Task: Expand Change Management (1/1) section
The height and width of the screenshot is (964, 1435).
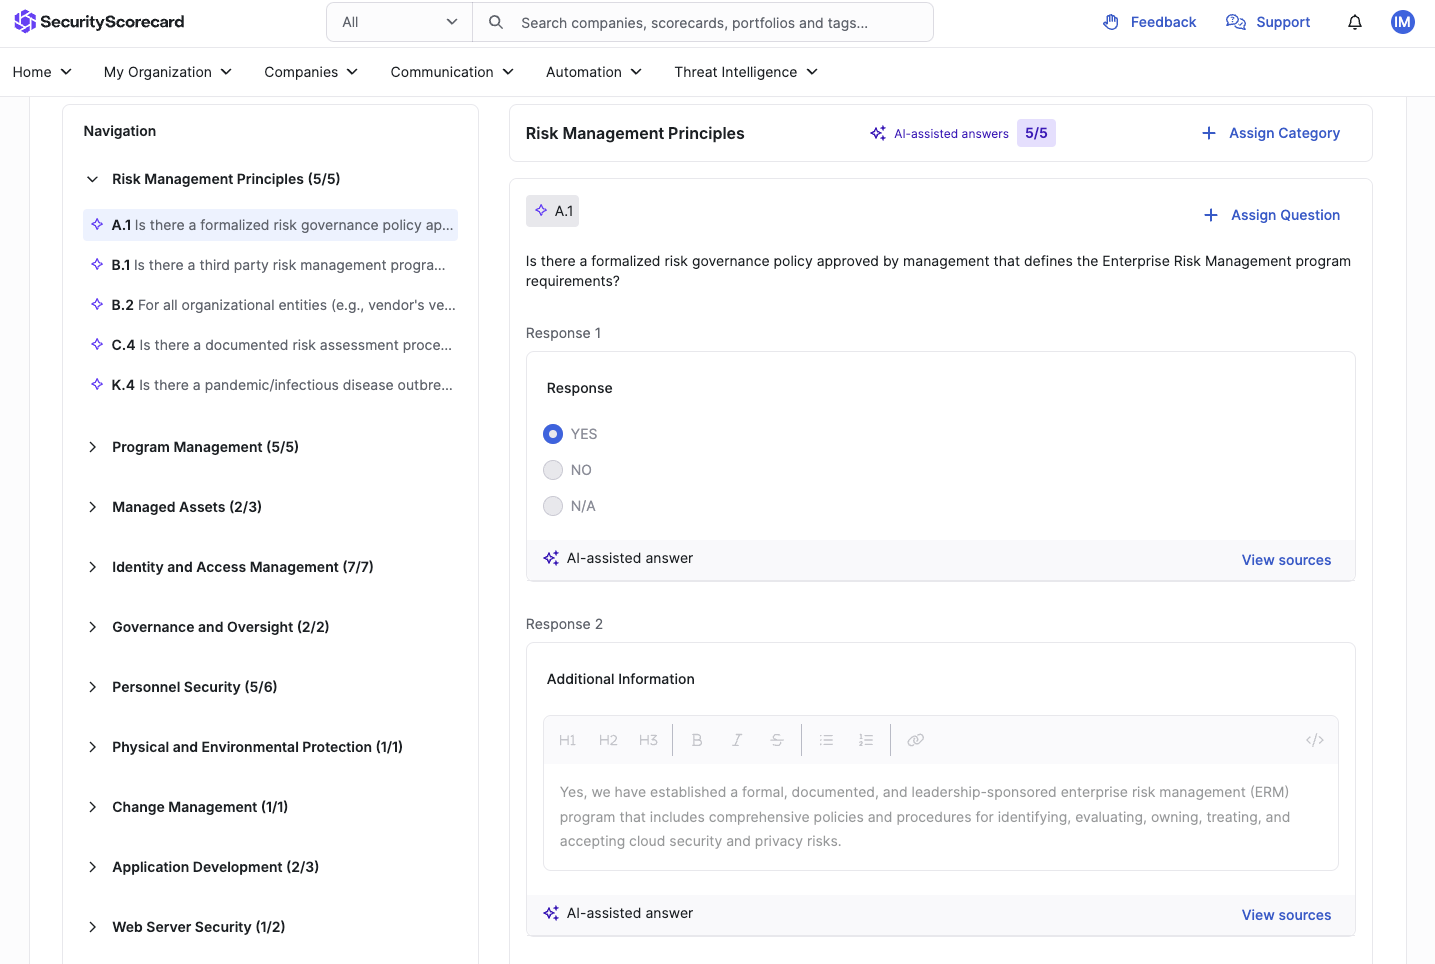Action: pos(92,807)
